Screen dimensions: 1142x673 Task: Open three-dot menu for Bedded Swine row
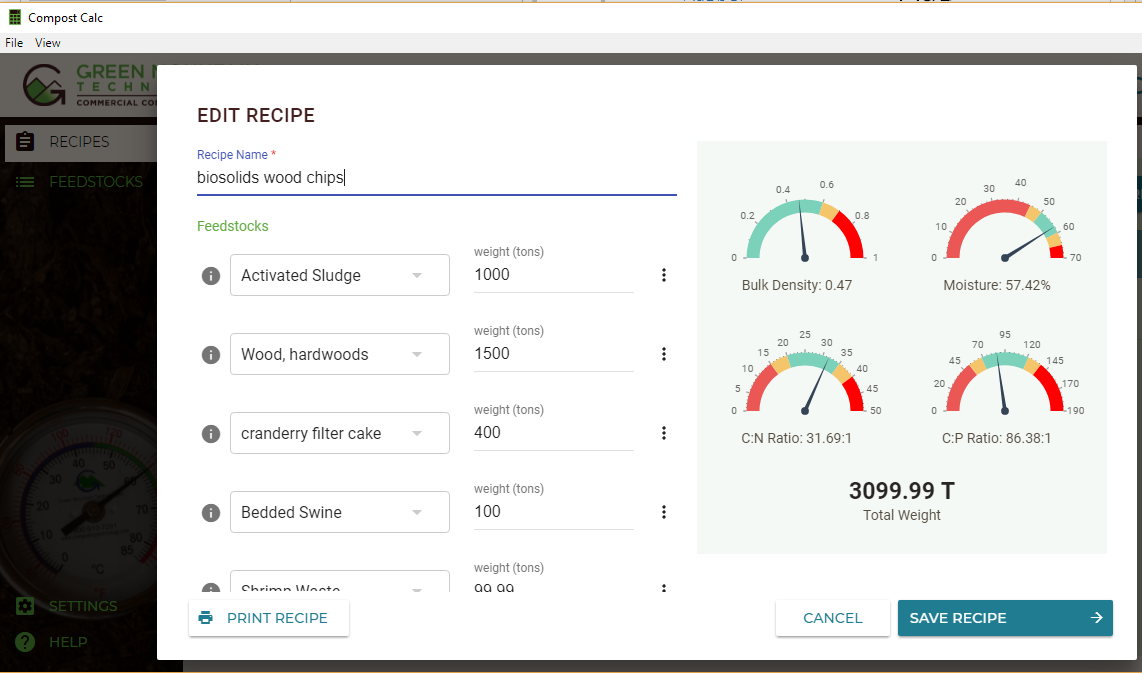tap(664, 512)
